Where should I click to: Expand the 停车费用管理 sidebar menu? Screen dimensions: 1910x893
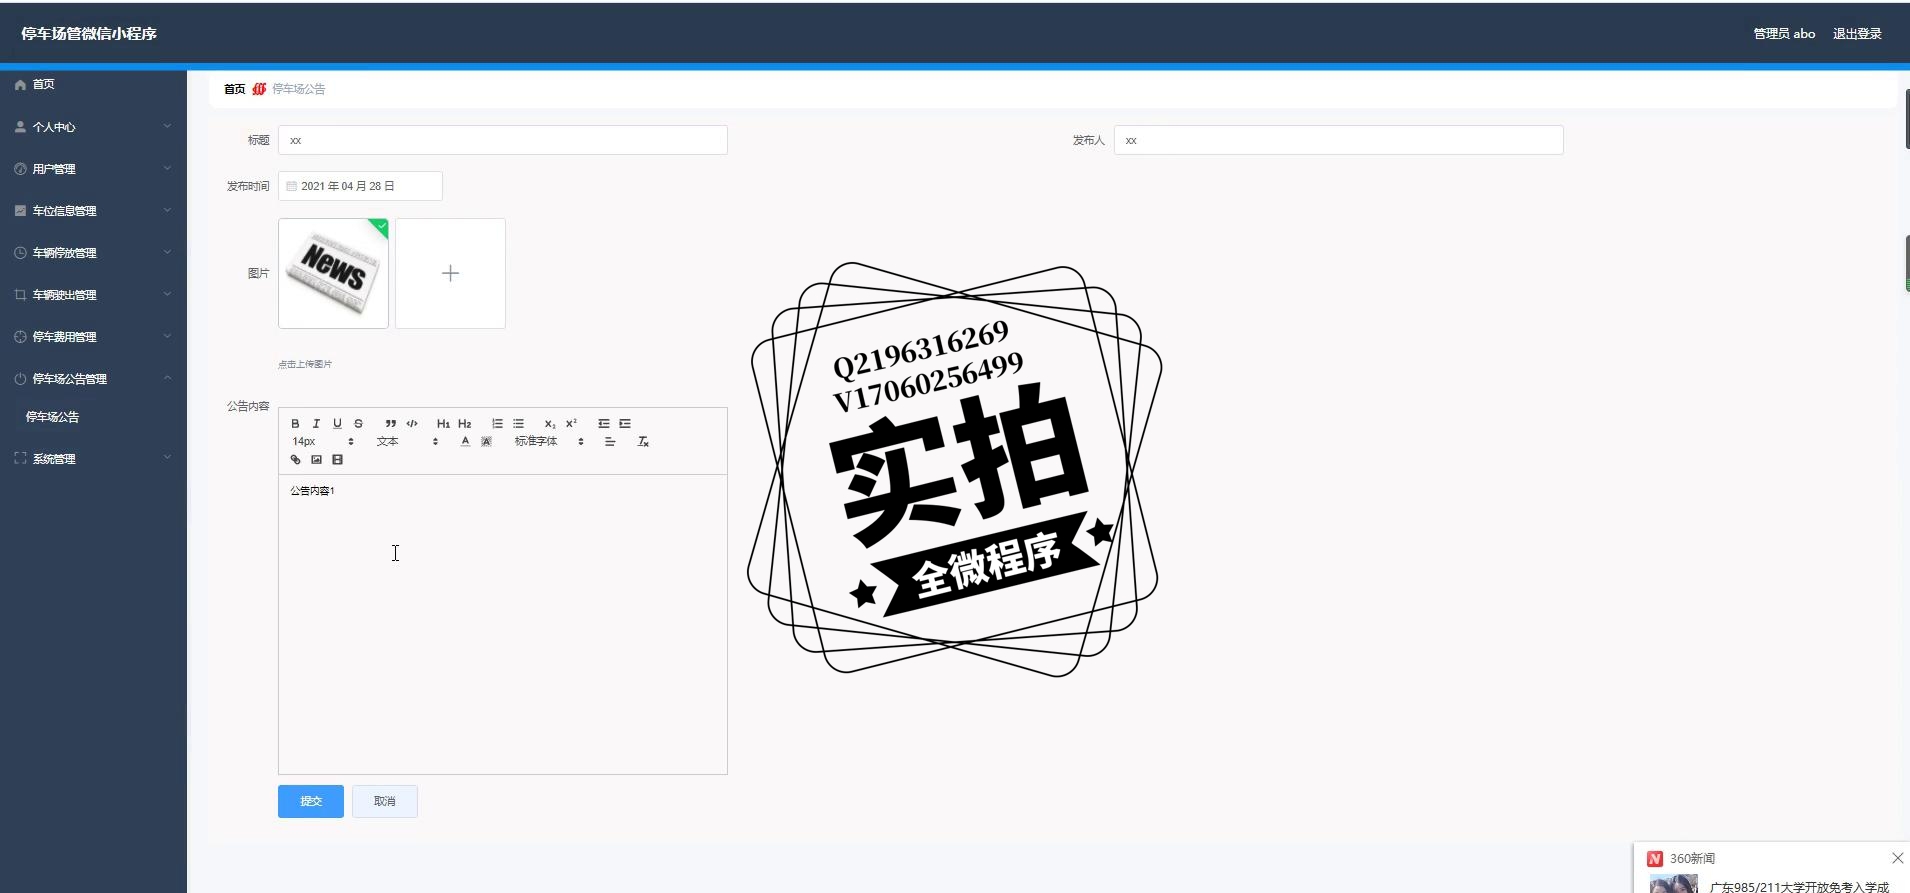(x=93, y=337)
